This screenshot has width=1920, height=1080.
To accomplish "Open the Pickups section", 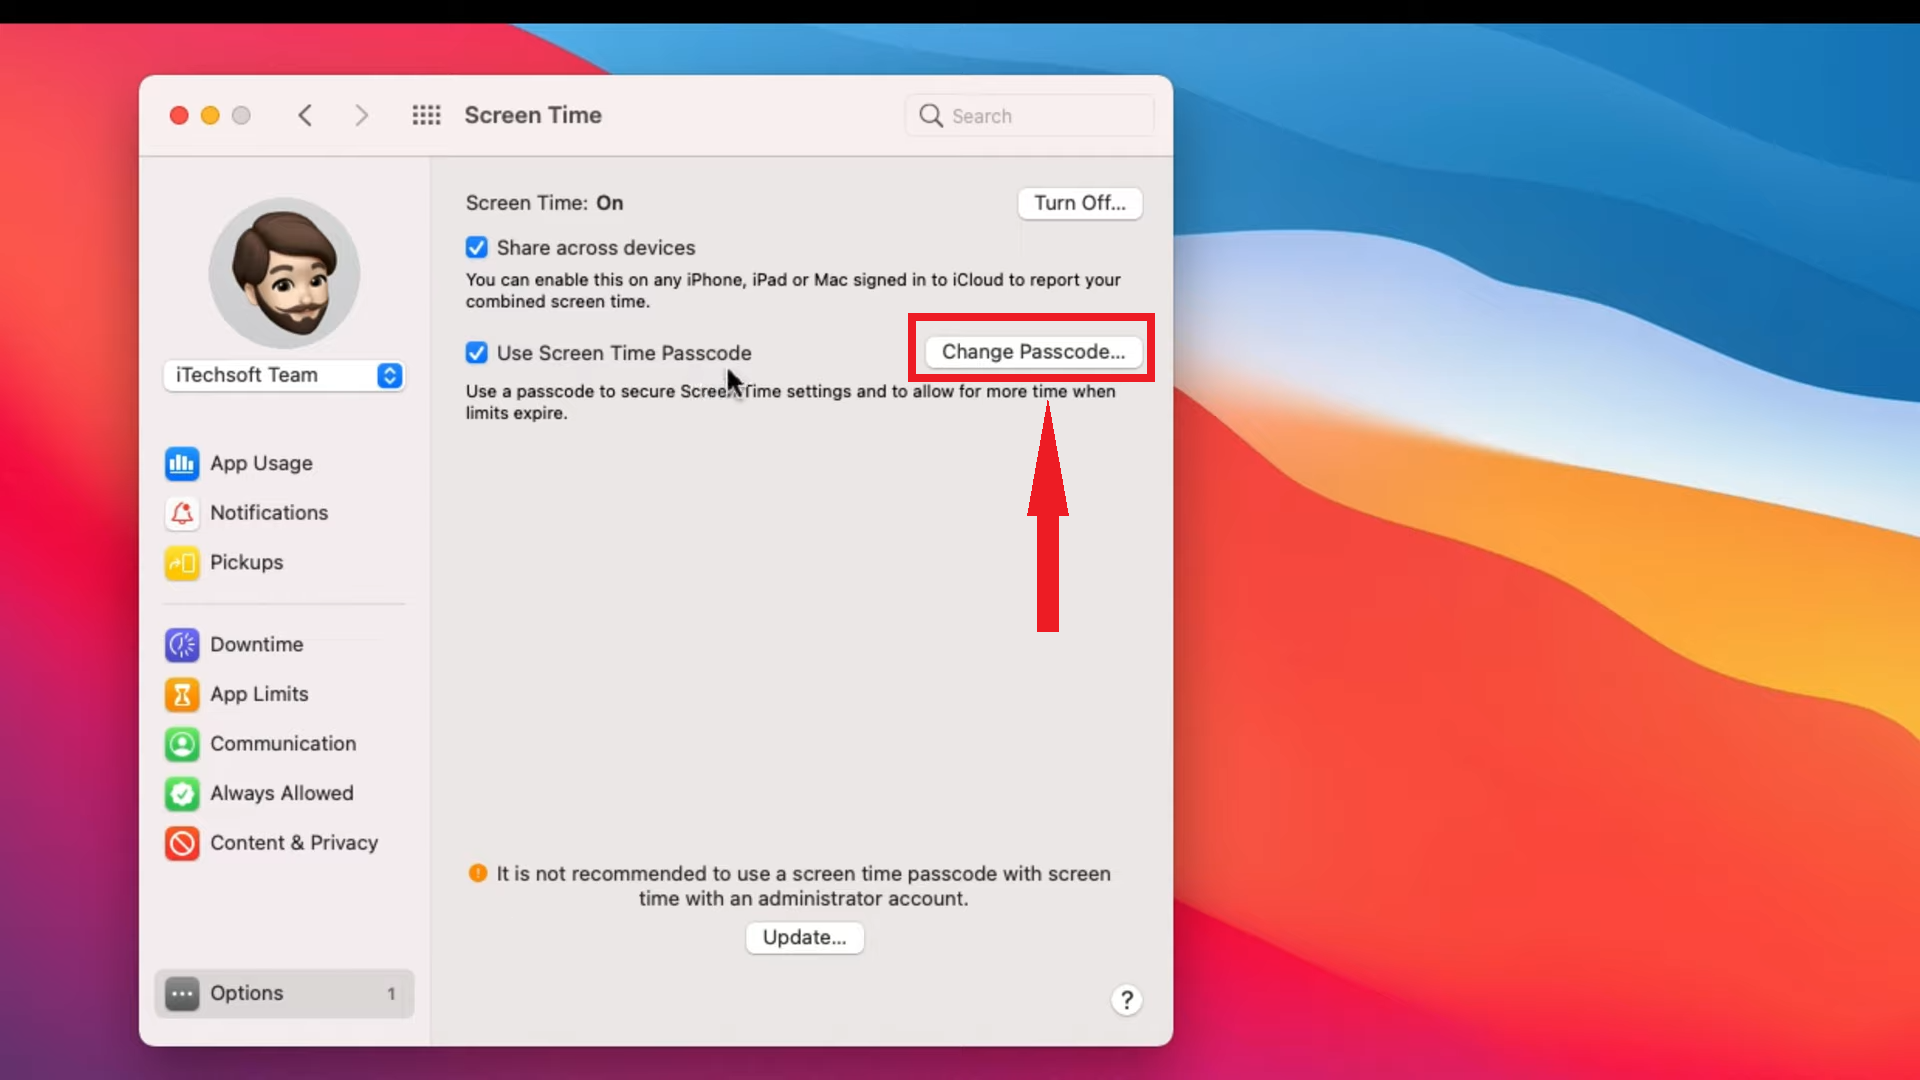I will pos(247,562).
